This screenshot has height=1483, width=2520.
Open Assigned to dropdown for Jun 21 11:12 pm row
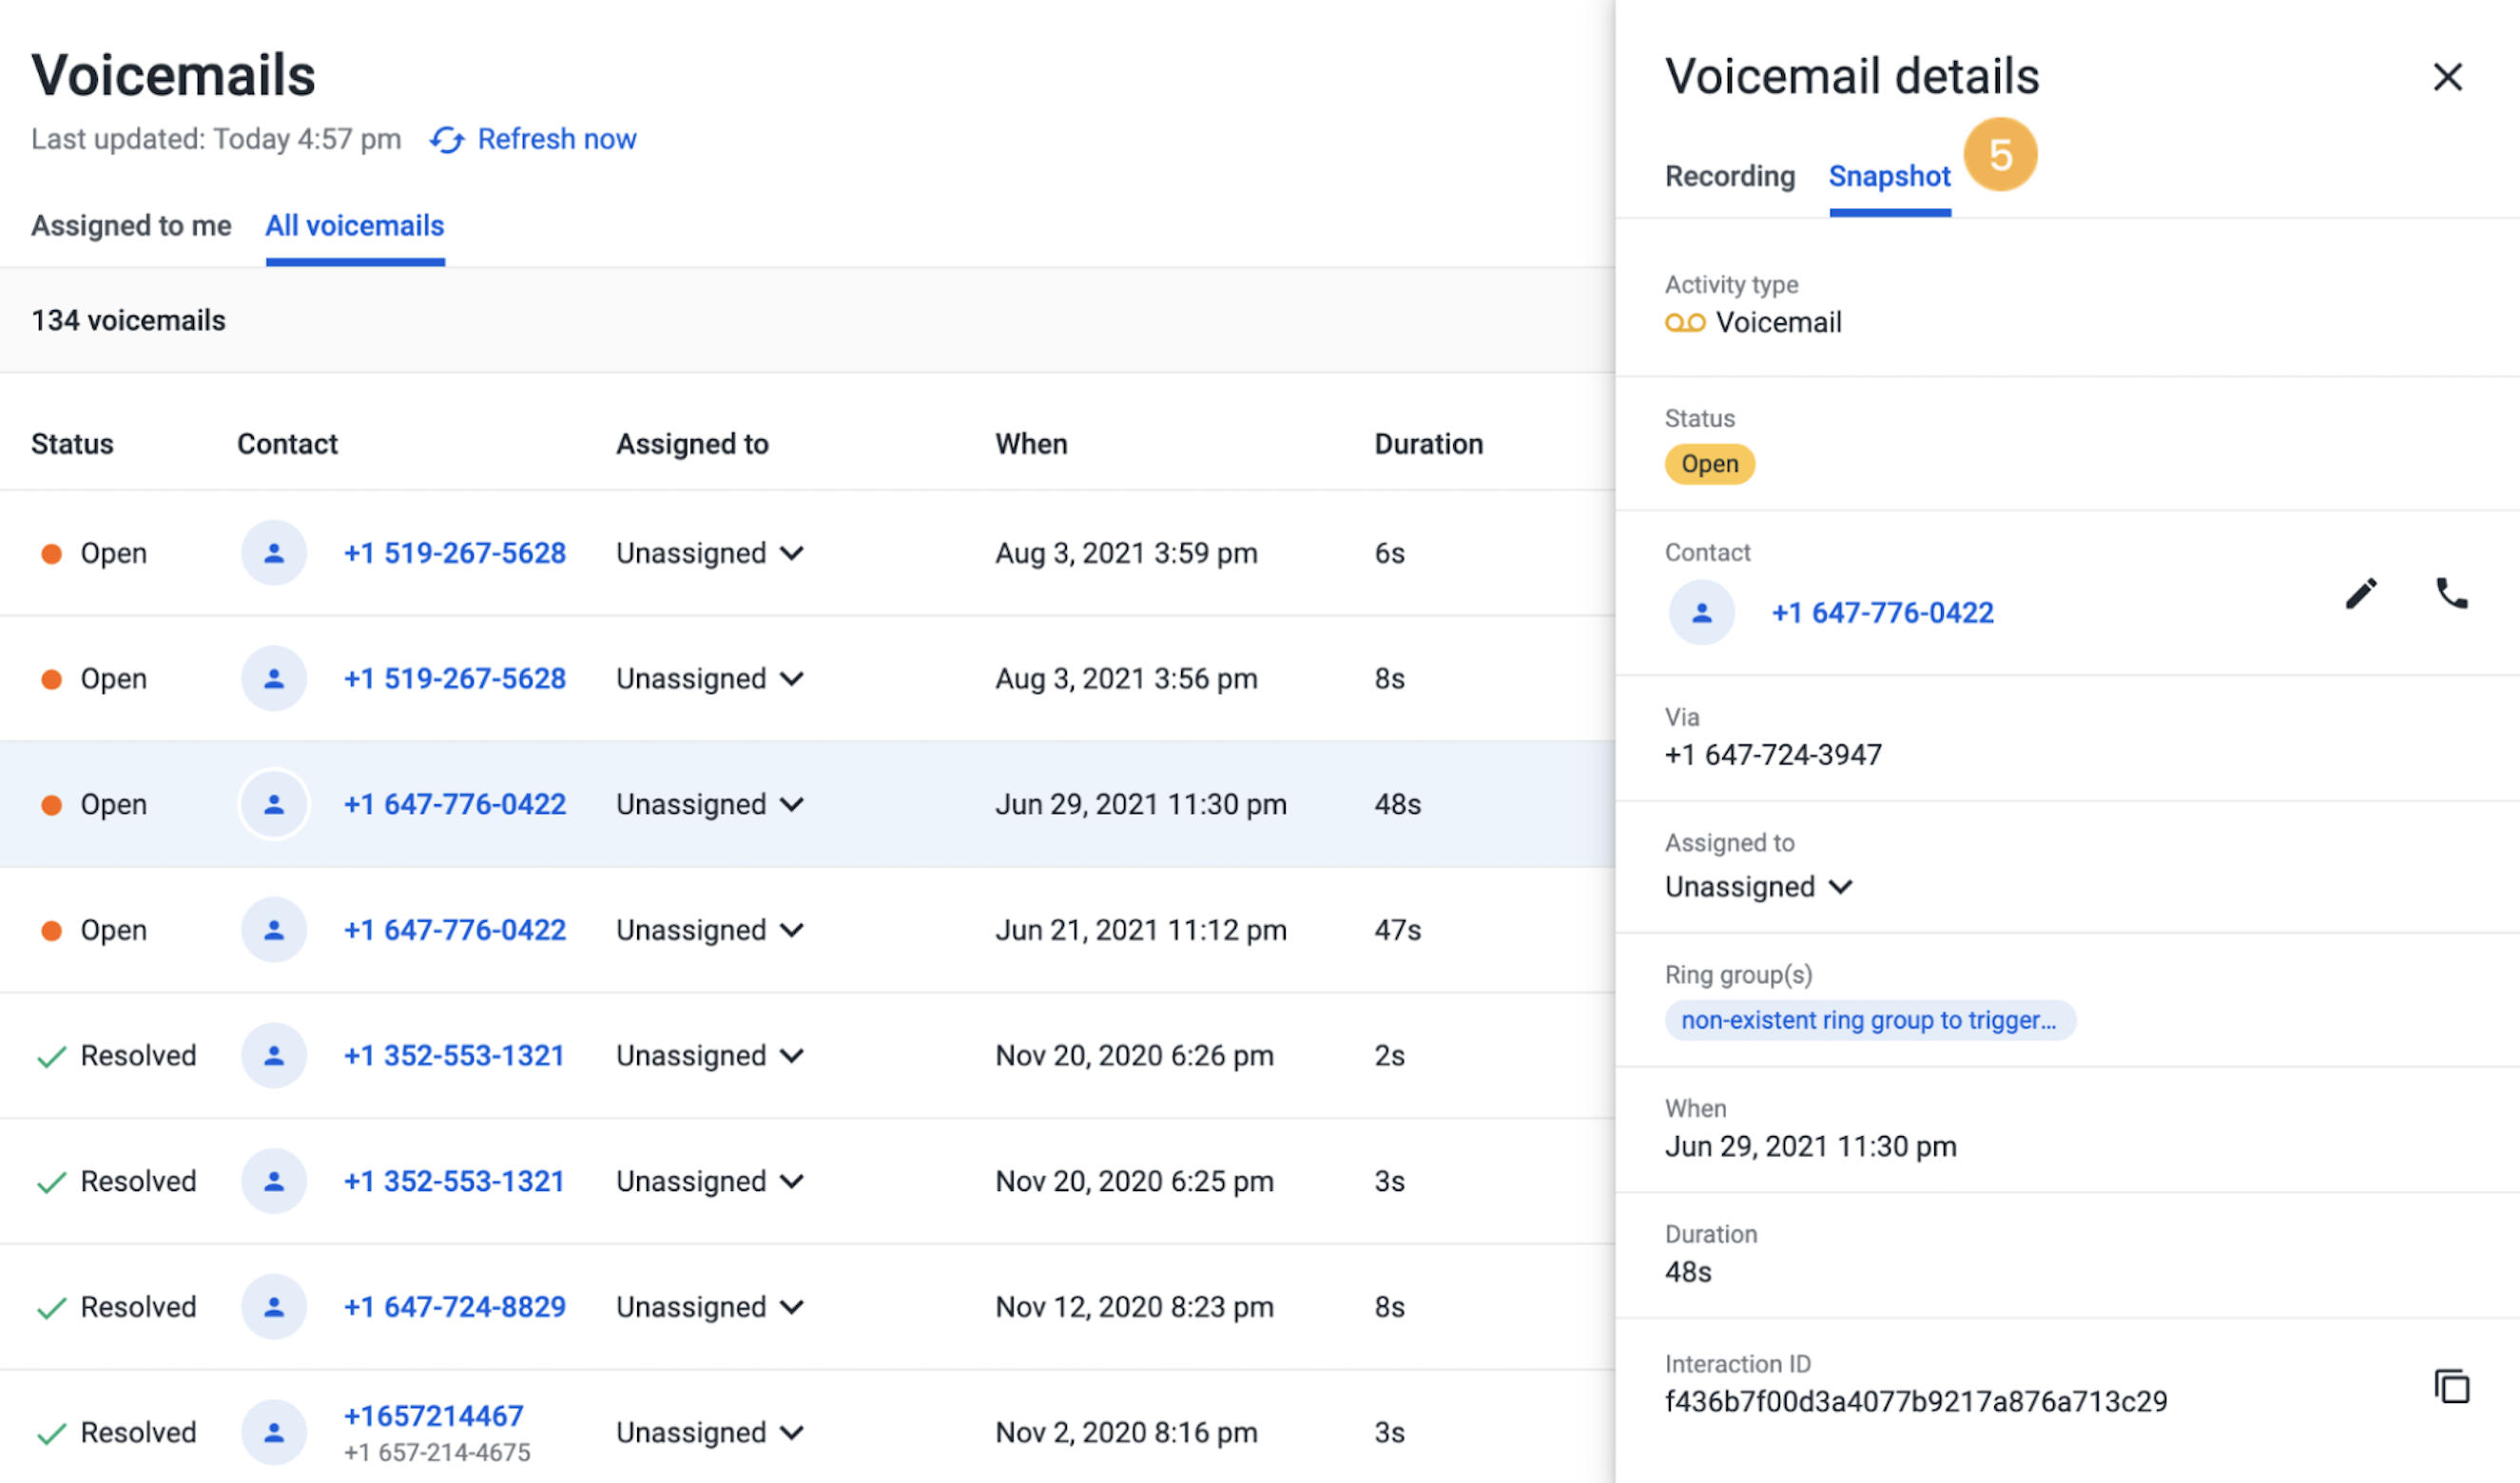(710, 930)
